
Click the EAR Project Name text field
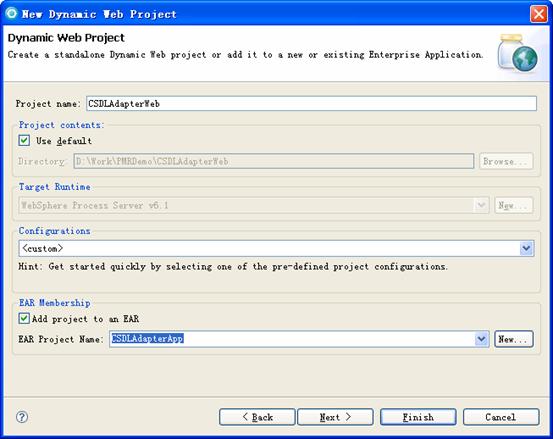pos(292,339)
